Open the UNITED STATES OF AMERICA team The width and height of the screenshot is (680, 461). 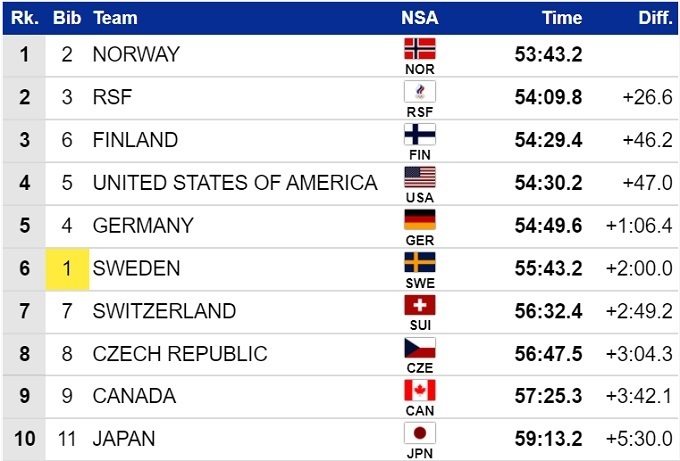[235, 183]
